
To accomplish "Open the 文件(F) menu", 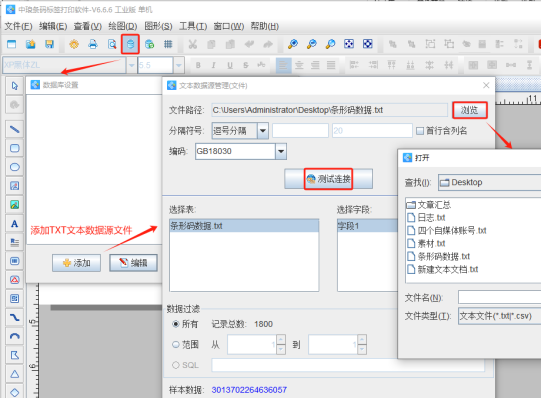I will click(x=18, y=26).
